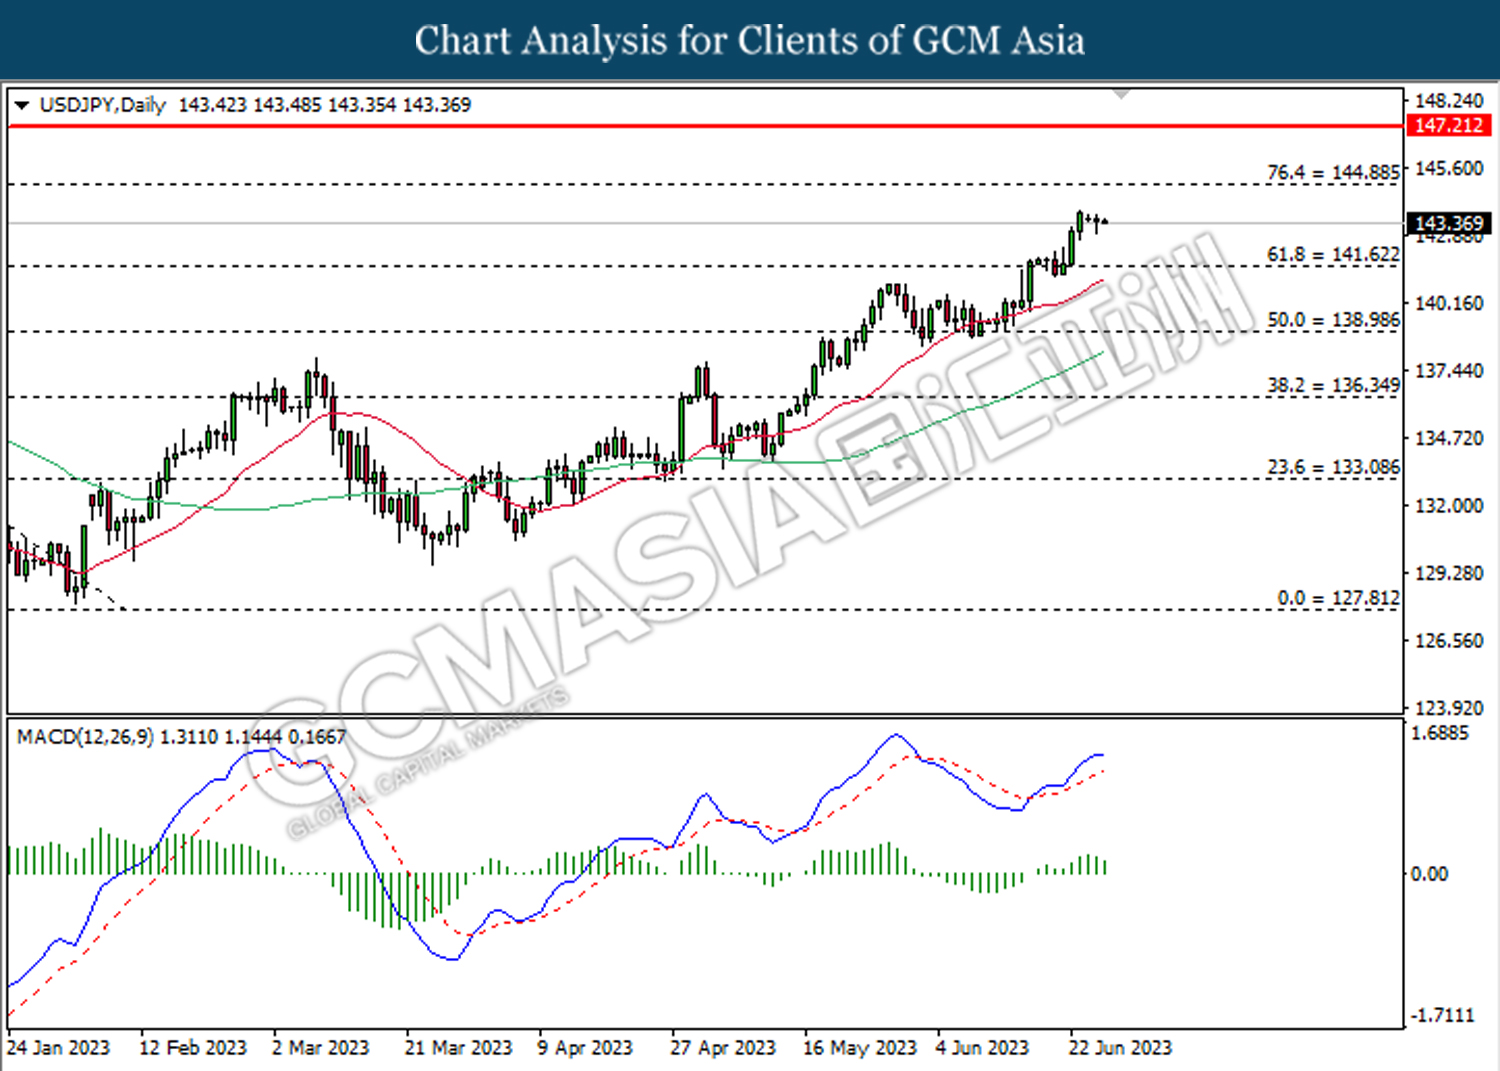Click the 16 May 2023 date label

click(x=860, y=1048)
